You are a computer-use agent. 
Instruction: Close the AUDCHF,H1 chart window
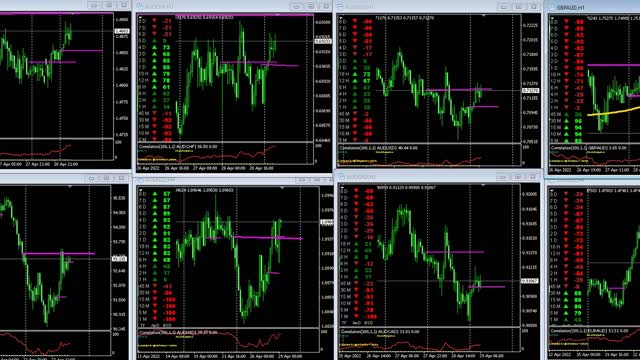point(326,6)
